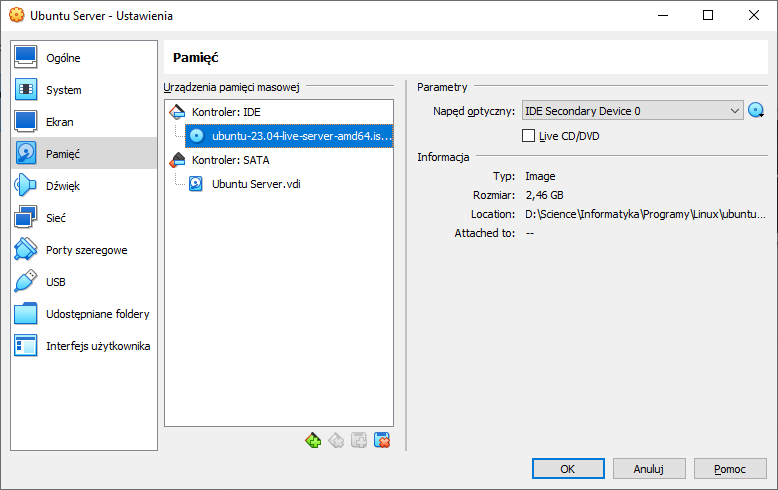Click the Anuluj button

tap(649, 469)
